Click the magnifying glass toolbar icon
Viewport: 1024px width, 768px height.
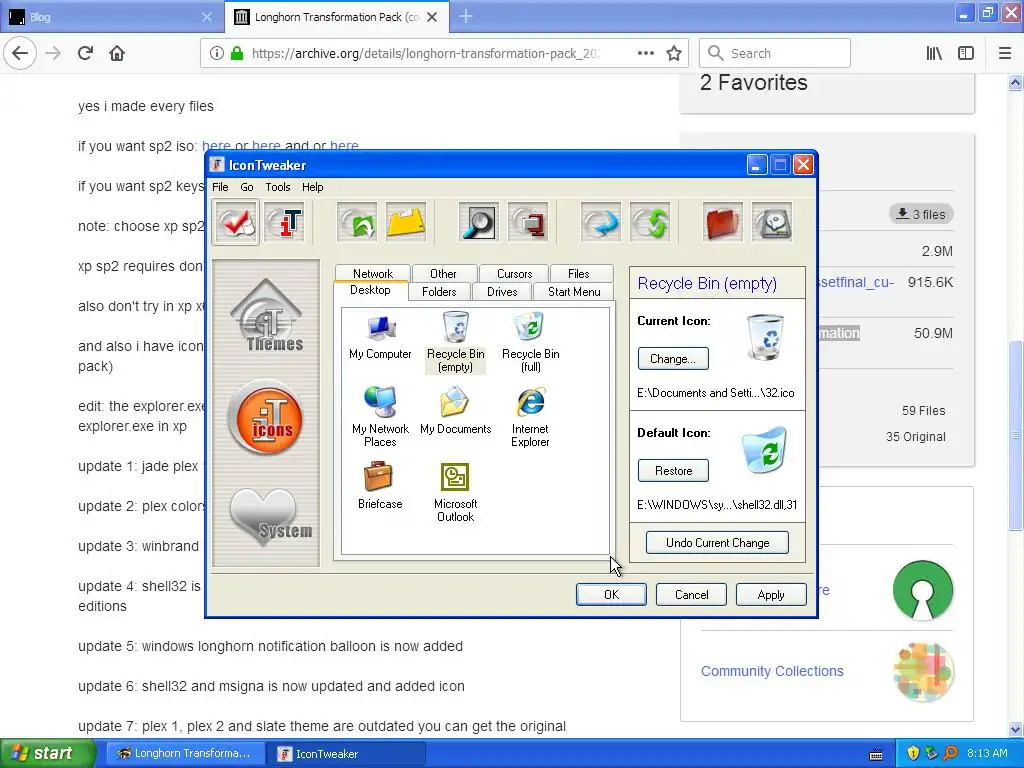tap(478, 223)
